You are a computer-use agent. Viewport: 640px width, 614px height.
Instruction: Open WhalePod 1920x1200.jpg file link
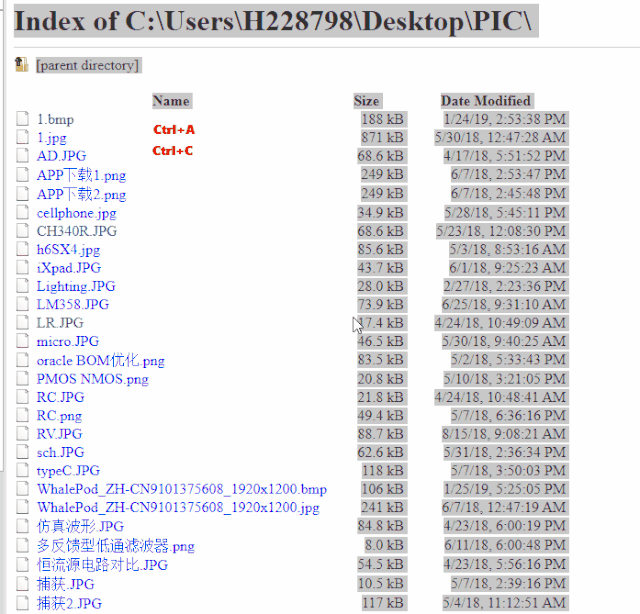coord(178,507)
